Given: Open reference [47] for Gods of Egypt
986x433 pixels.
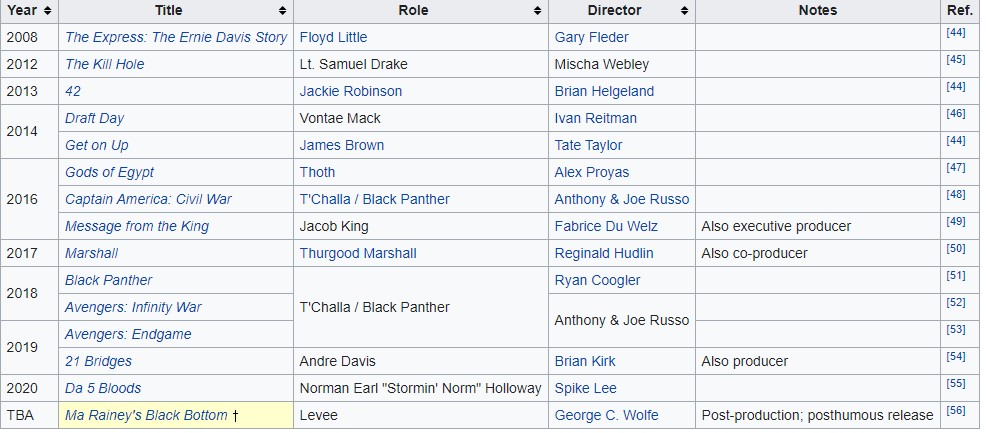Looking at the screenshot, I should (955, 168).
